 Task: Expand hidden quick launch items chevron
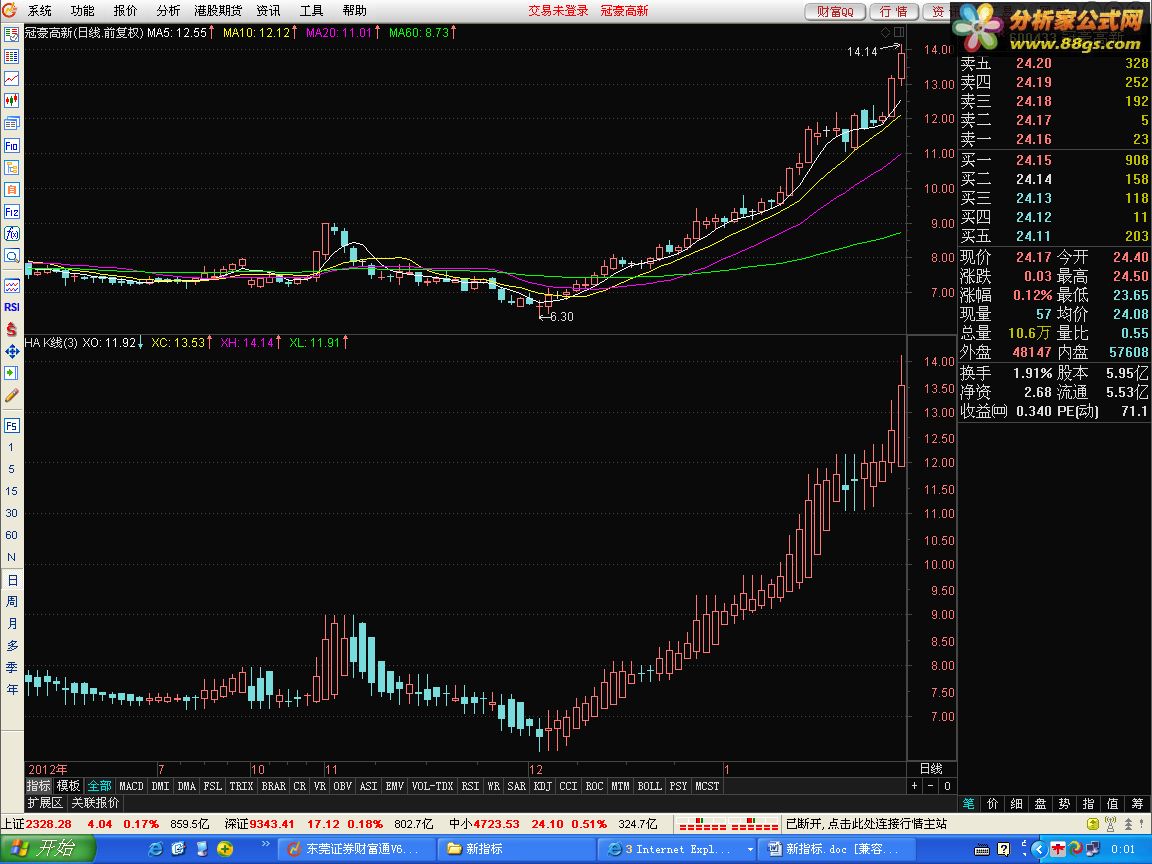[x=266, y=845]
